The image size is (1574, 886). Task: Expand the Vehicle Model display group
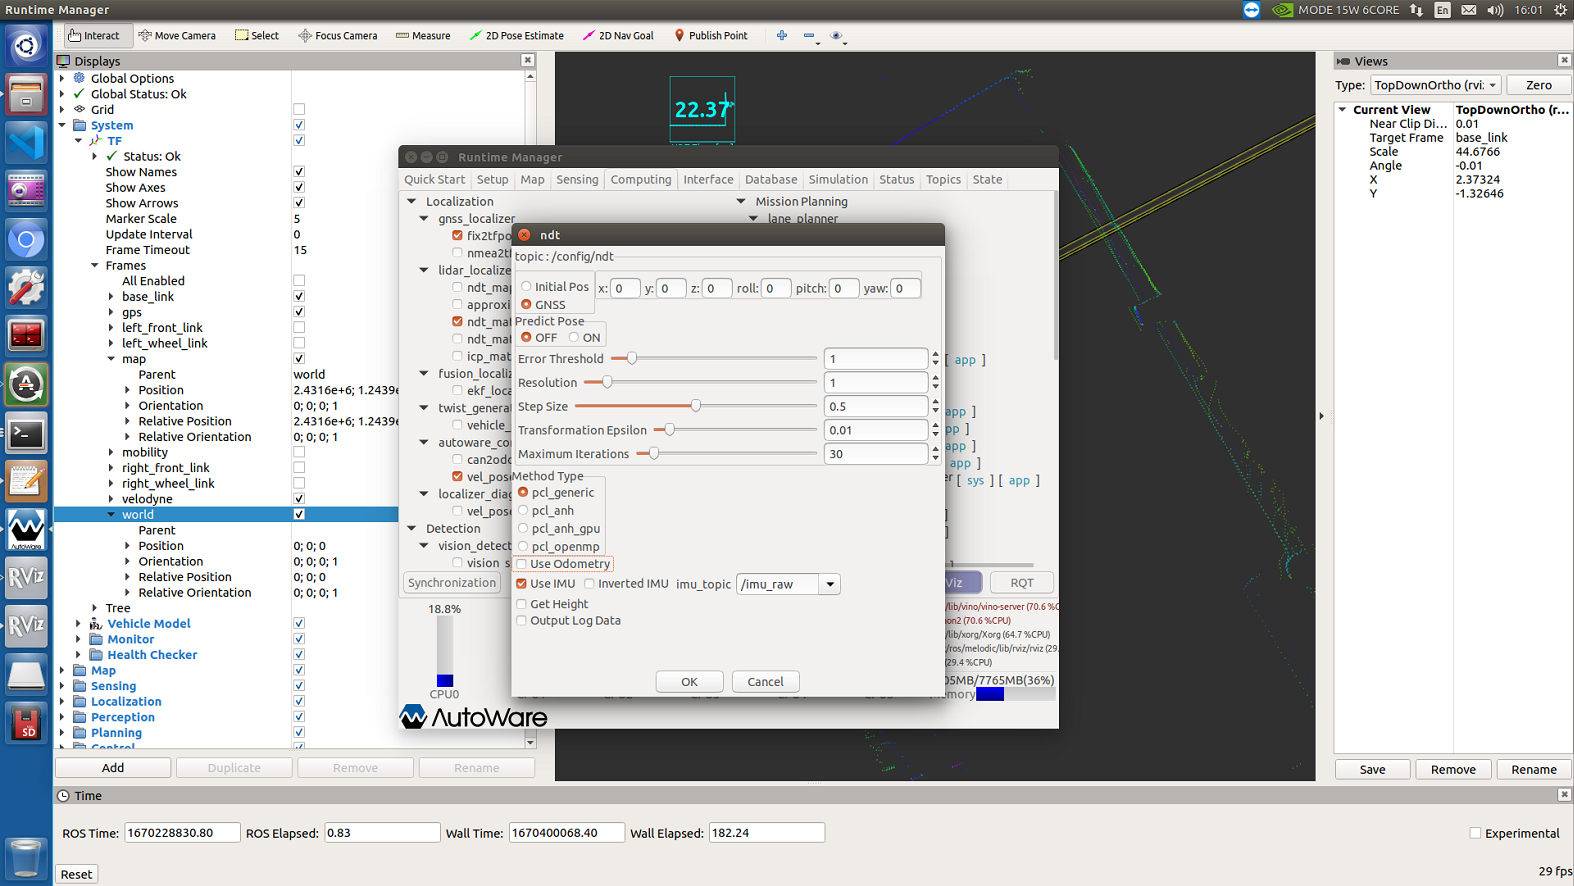(x=79, y=624)
